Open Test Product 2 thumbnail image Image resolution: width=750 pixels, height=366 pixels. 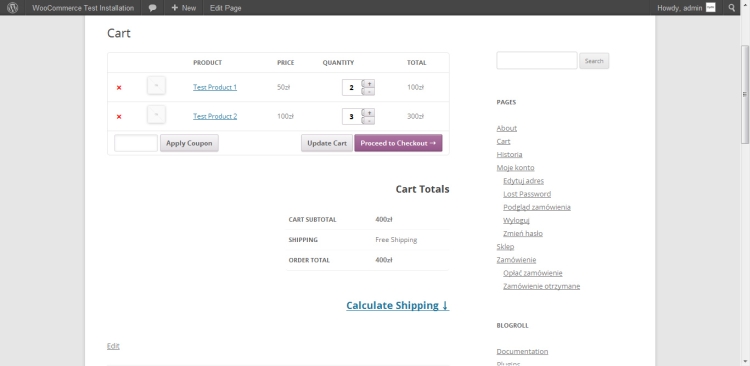(156, 115)
